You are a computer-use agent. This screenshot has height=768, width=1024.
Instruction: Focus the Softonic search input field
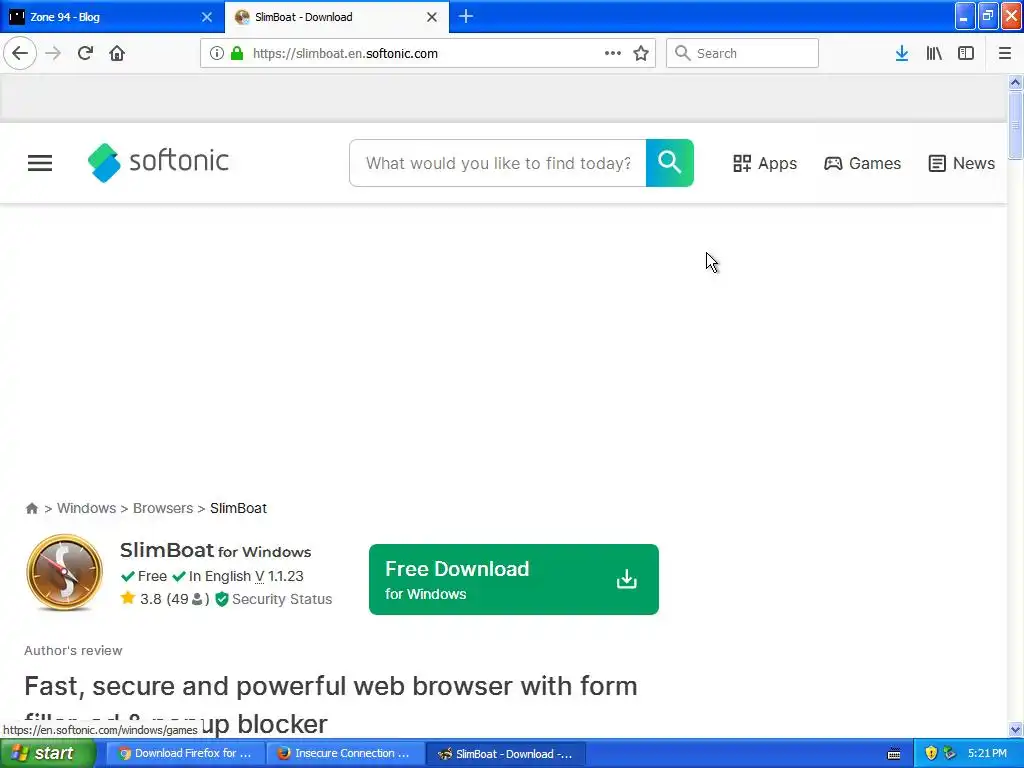pyautogui.click(x=498, y=163)
